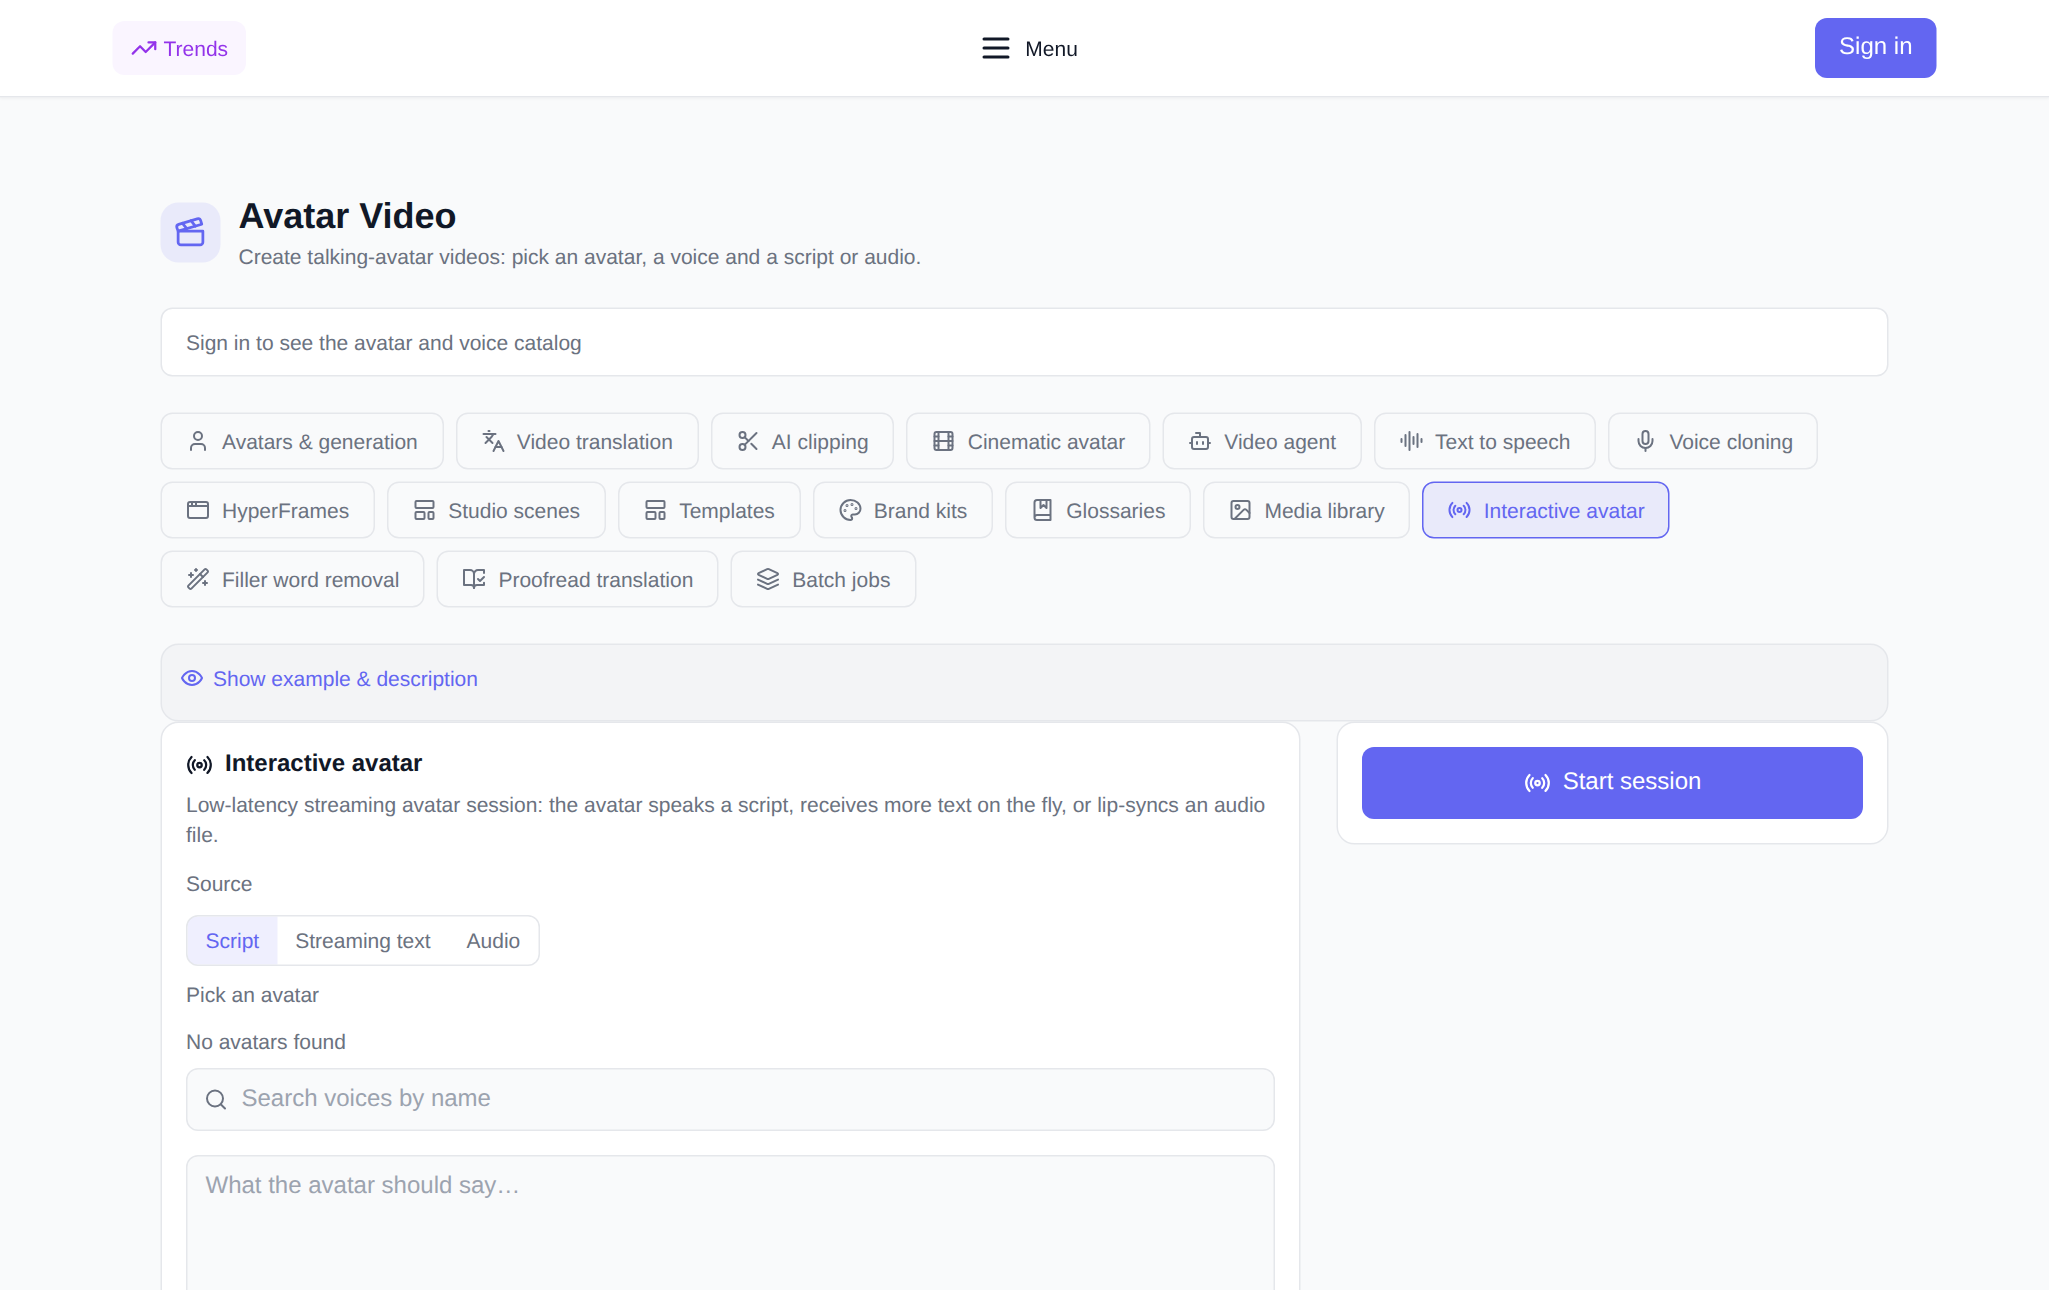Click the Batch jobs layers icon
Screen dimensions: 2049x1290
click(768, 579)
